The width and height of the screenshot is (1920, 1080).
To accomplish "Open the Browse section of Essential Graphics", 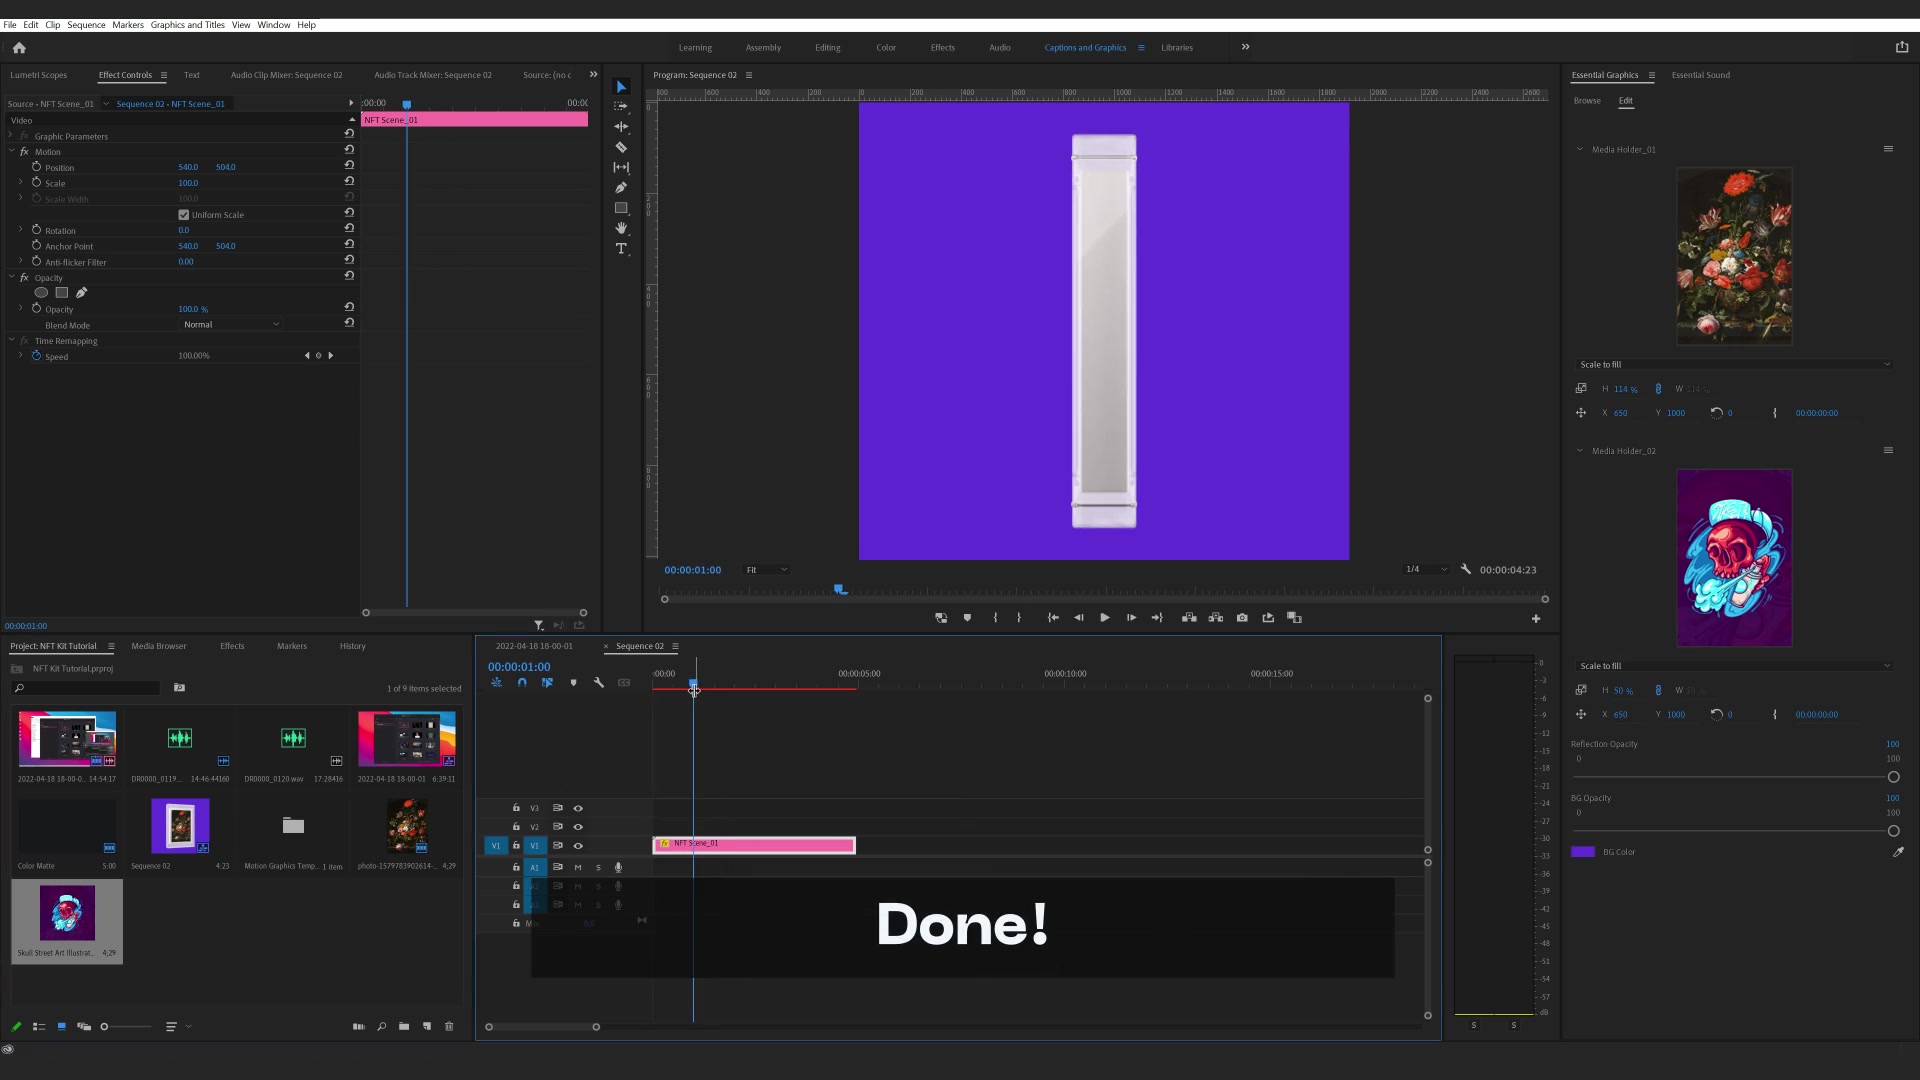I will [x=1586, y=101].
